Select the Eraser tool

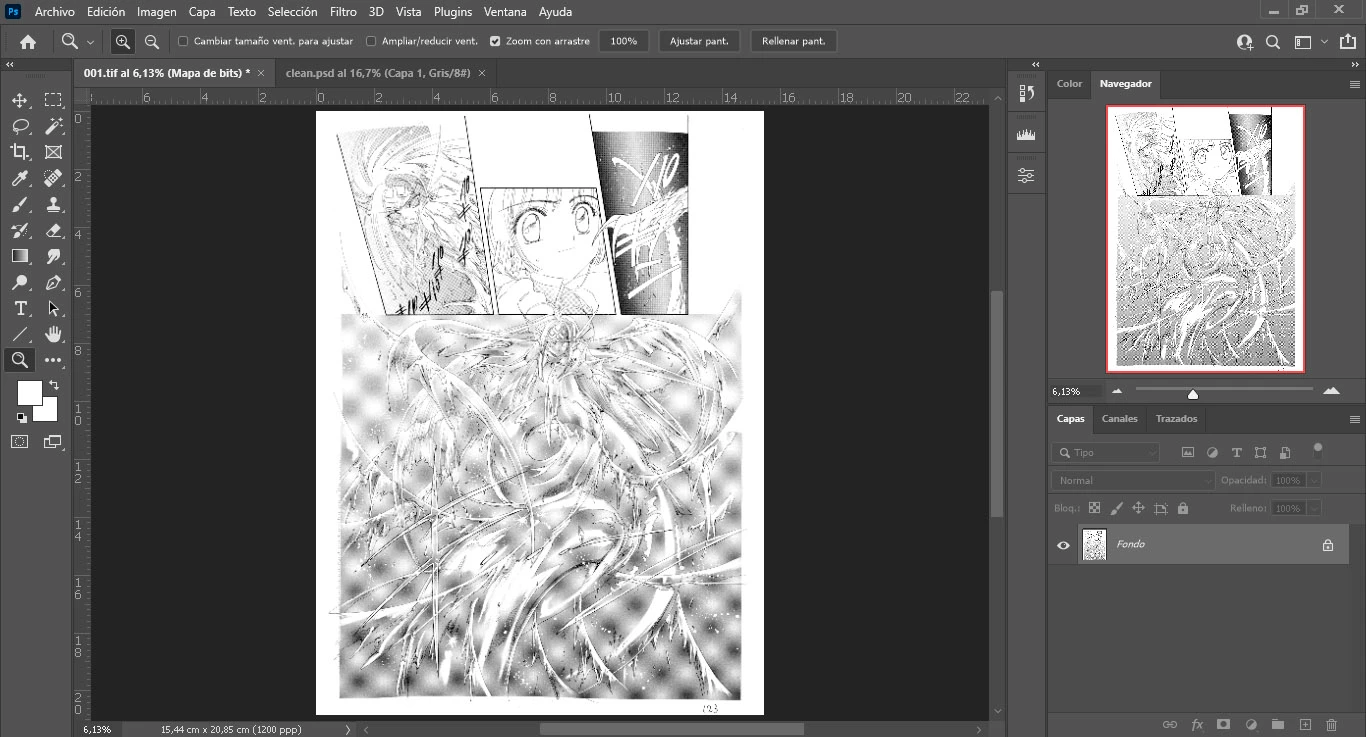coord(53,230)
